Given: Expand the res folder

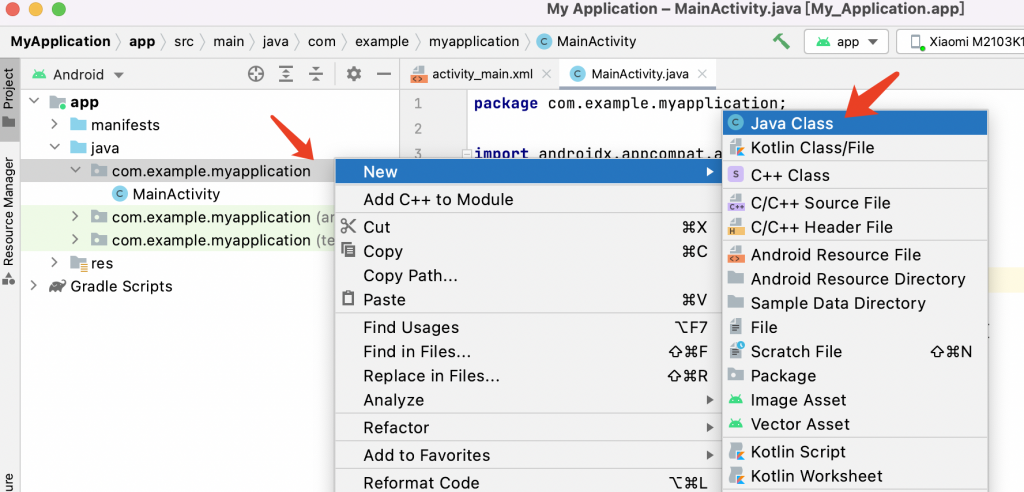Looking at the screenshot, I should (55, 263).
